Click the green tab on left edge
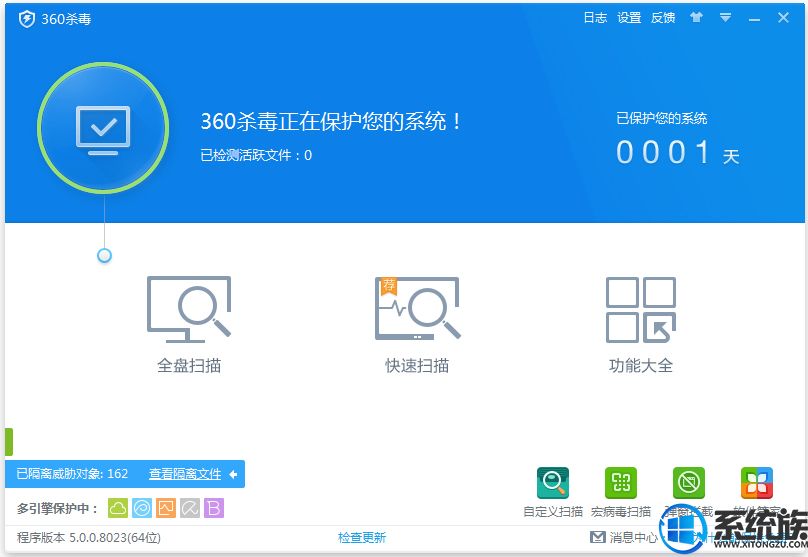Screen dimensions: 808x557 coord(9,442)
